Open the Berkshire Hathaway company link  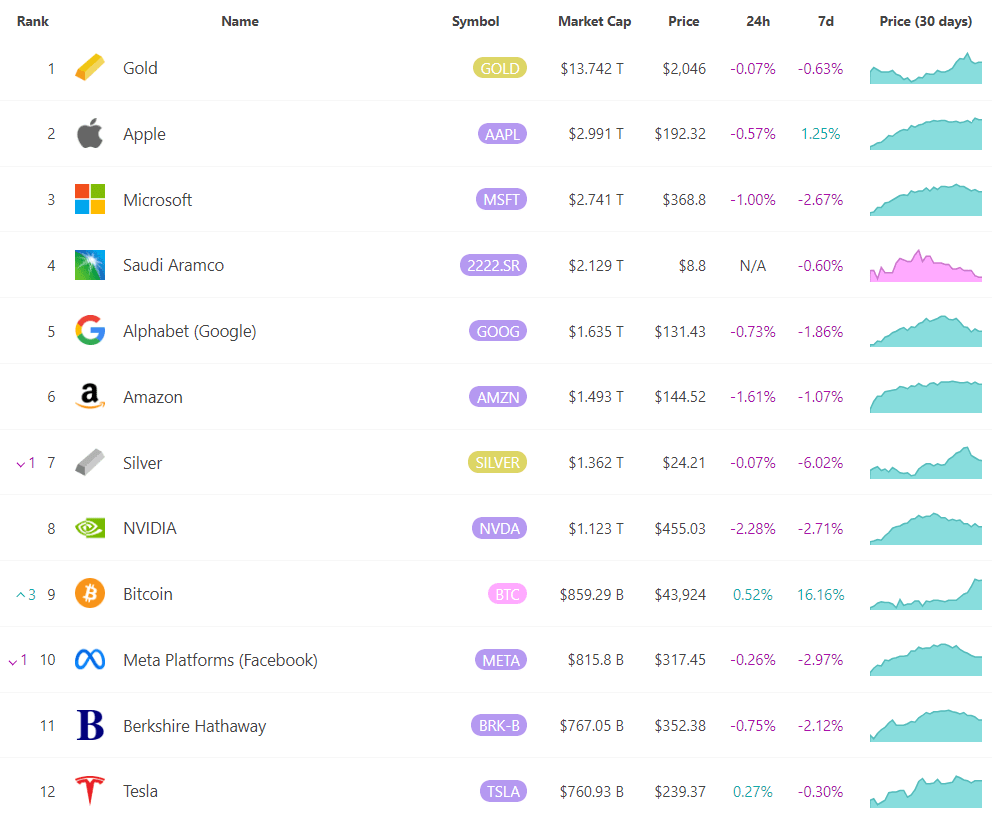click(x=197, y=725)
